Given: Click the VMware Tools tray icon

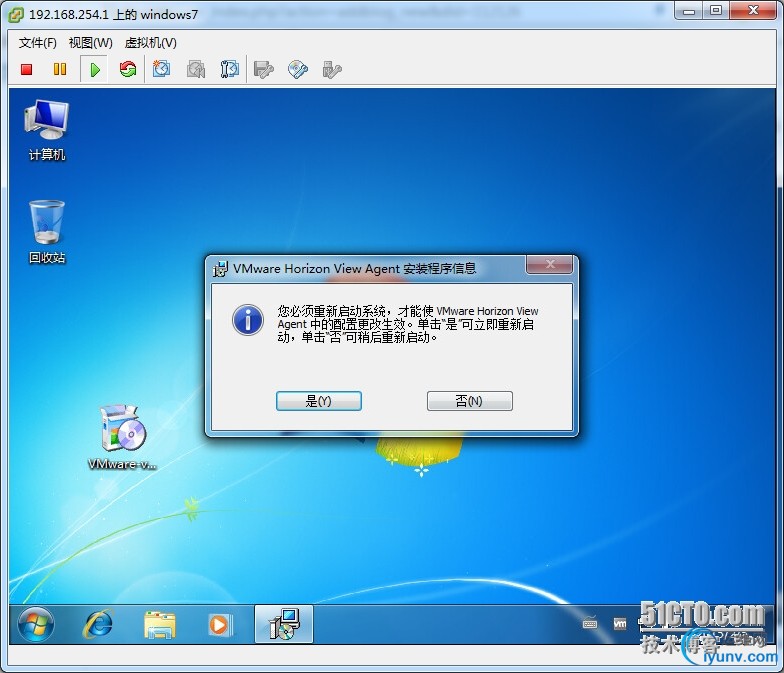Looking at the screenshot, I should (620, 624).
